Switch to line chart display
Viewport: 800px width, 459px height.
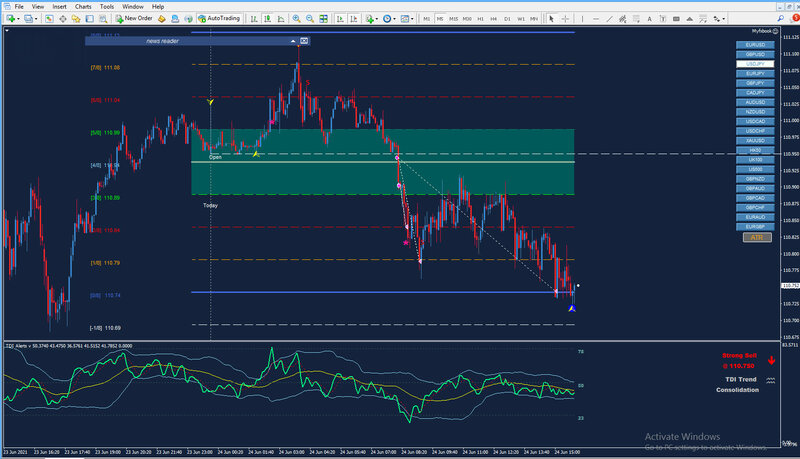[x=281, y=19]
